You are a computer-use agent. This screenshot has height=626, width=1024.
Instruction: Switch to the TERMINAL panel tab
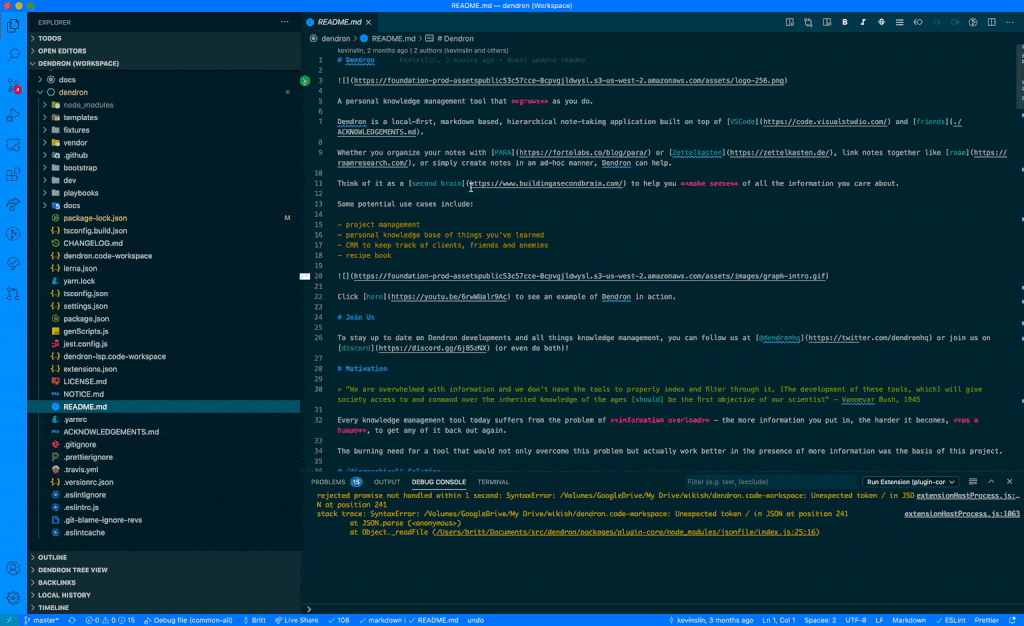[493, 482]
